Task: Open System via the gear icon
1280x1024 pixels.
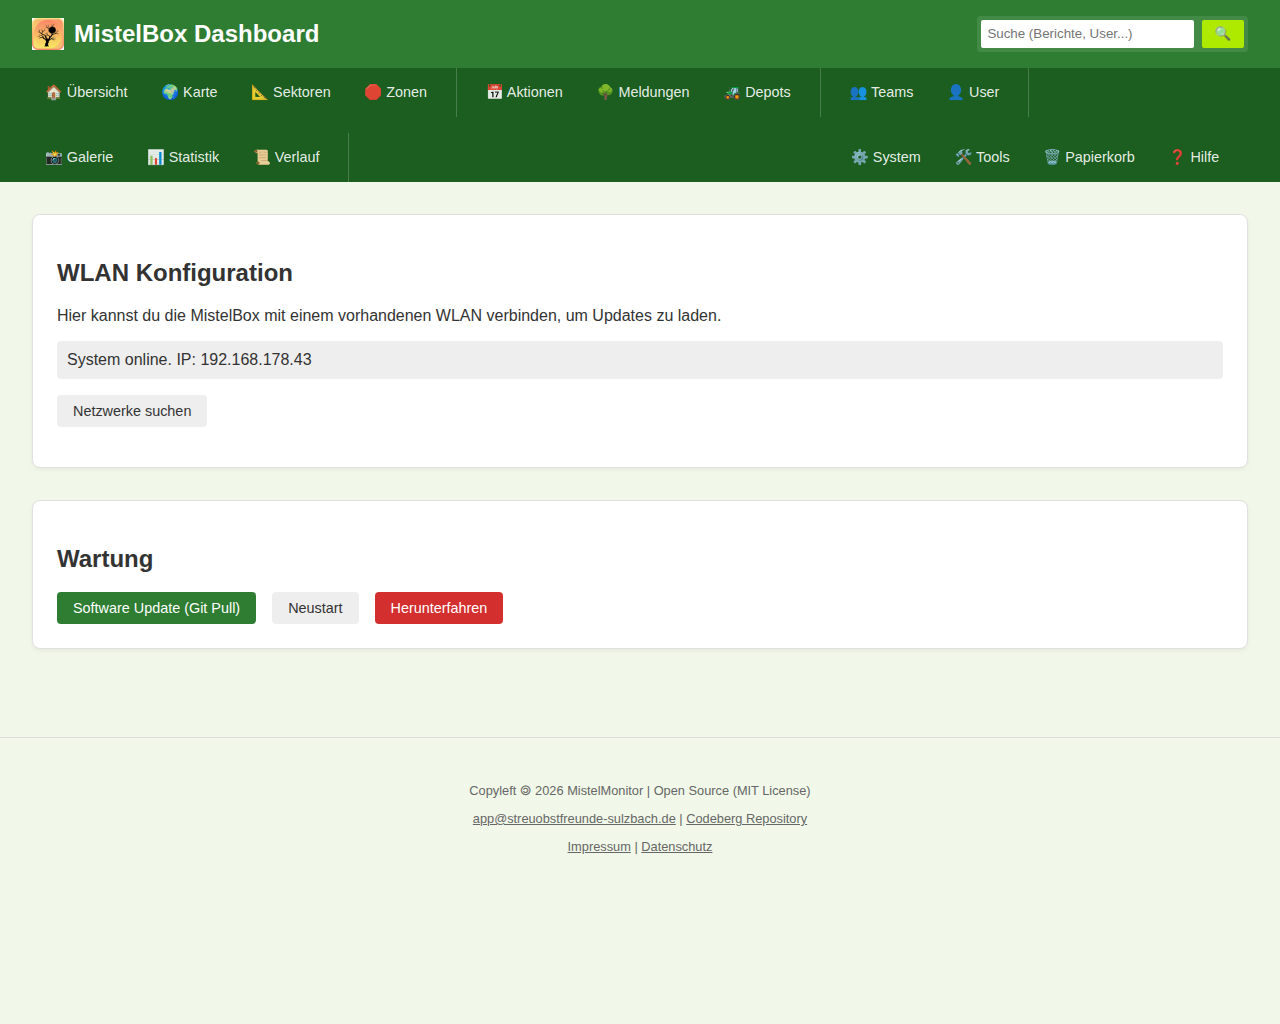Action: click(859, 157)
